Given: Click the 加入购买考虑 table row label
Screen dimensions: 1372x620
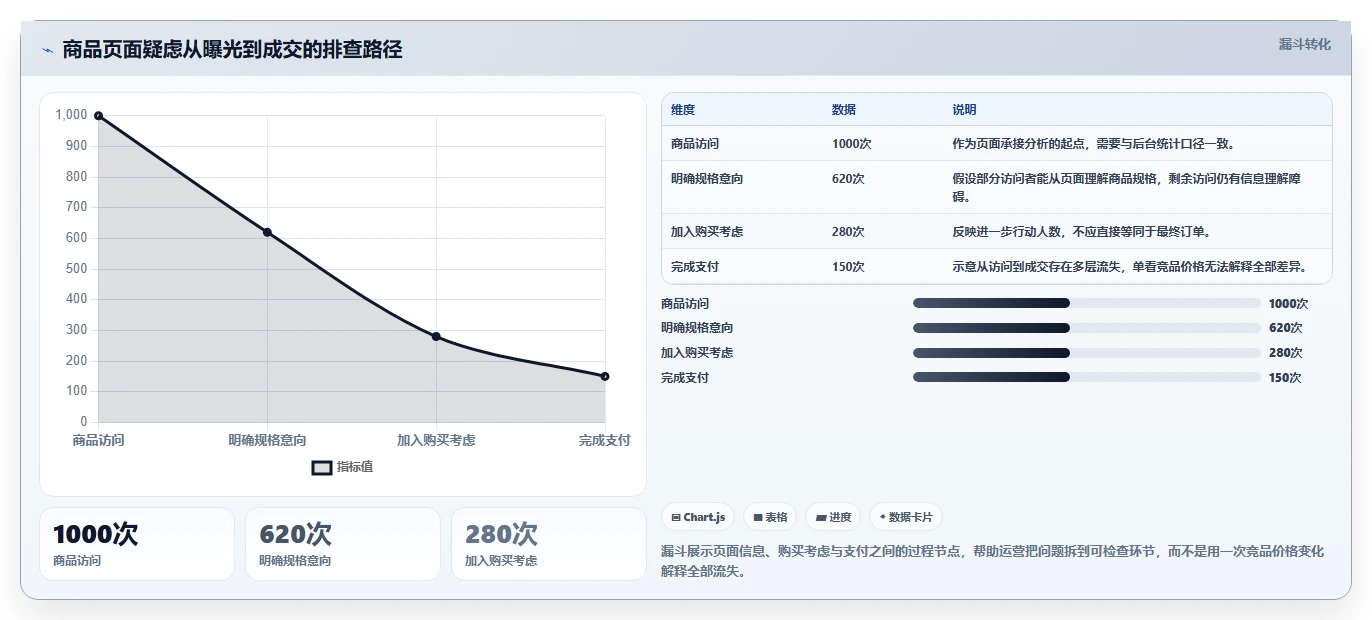Looking at the screenshot, I should tap(707, 232).
